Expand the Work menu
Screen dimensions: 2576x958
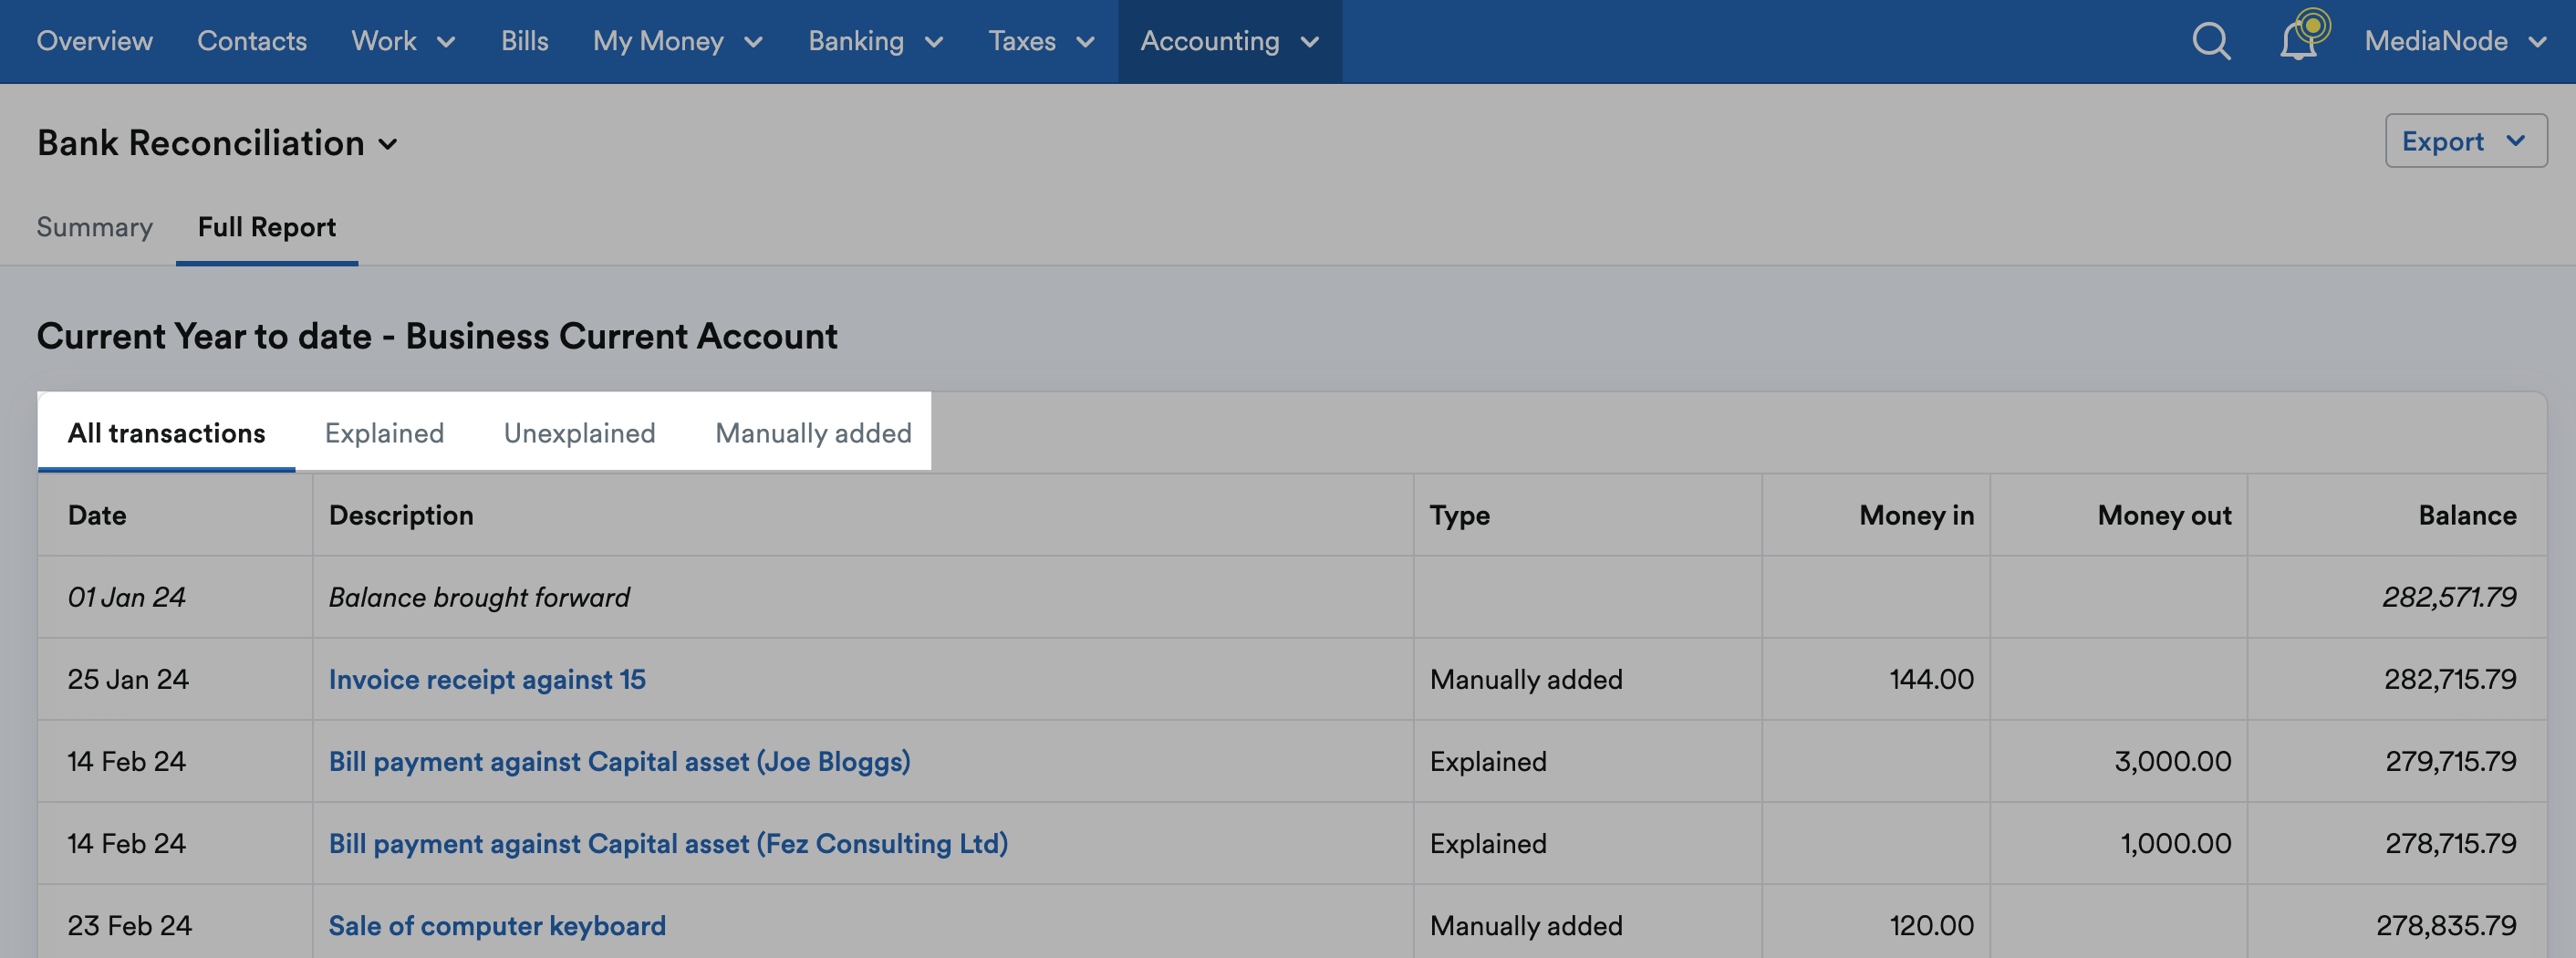[404, 41]
